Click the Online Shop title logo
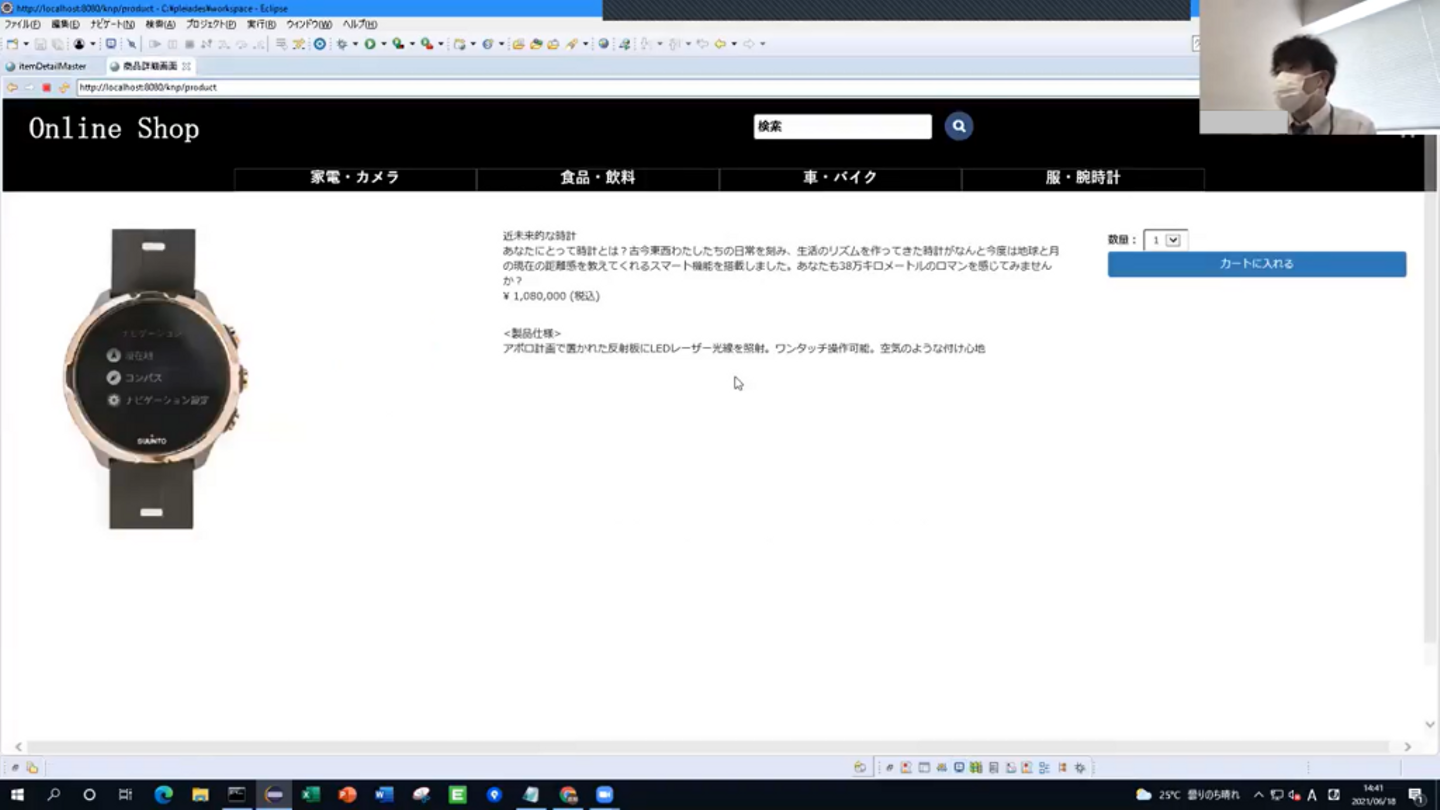The height and width of the screenshot is (810, 1440). point(114,129)
